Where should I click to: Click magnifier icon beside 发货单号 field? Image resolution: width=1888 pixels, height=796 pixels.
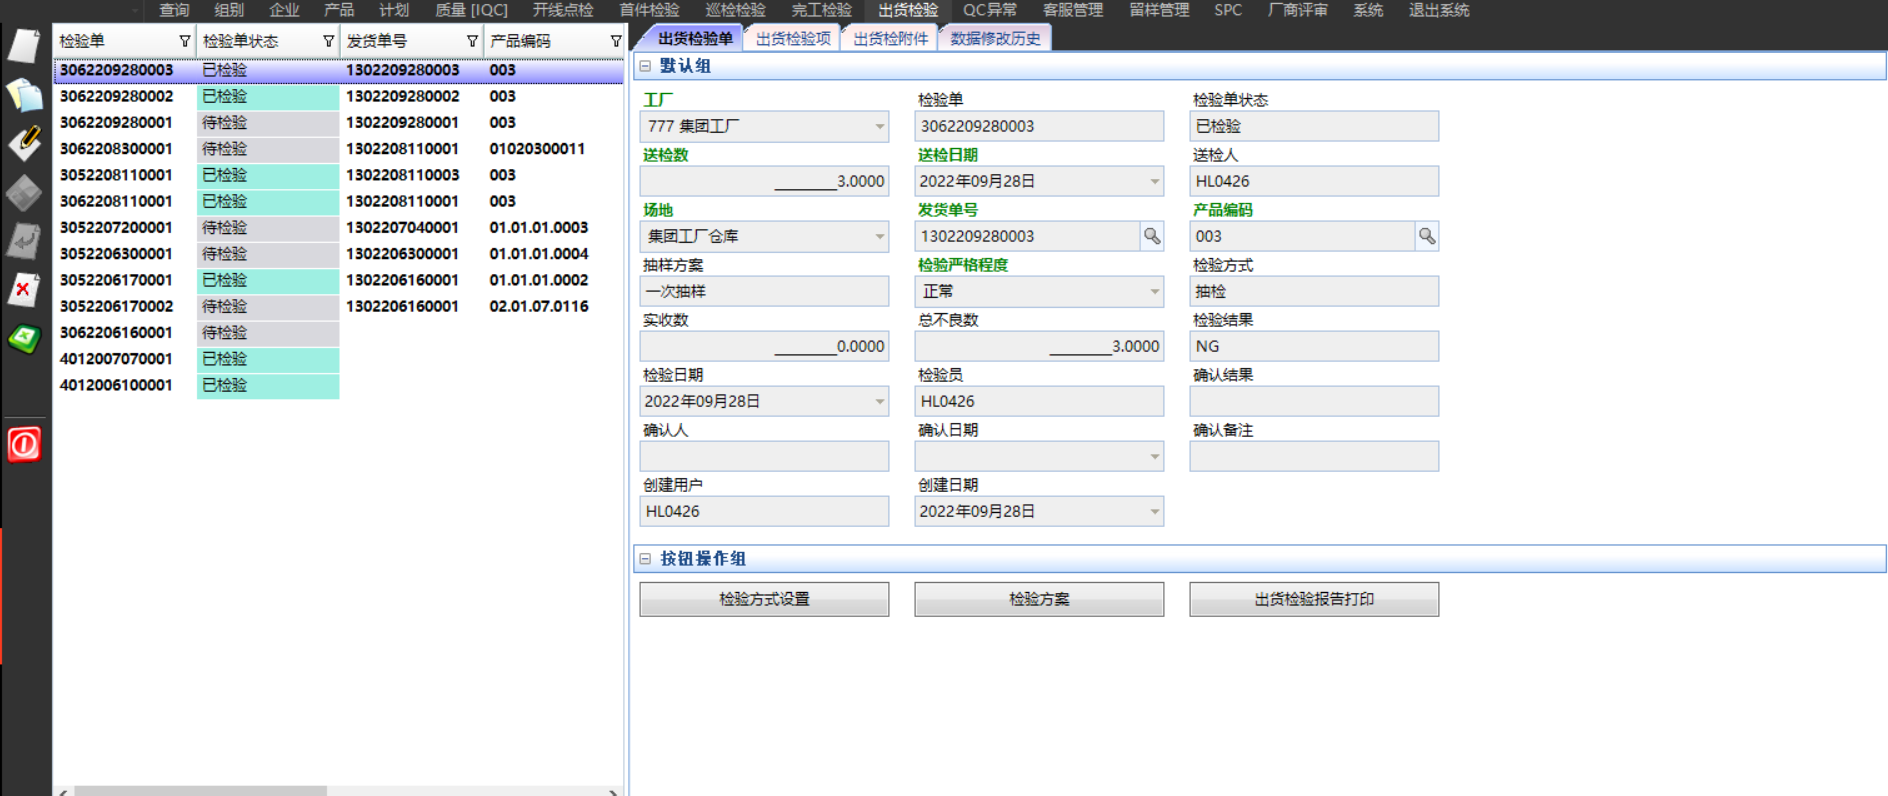click(1152, 236)
